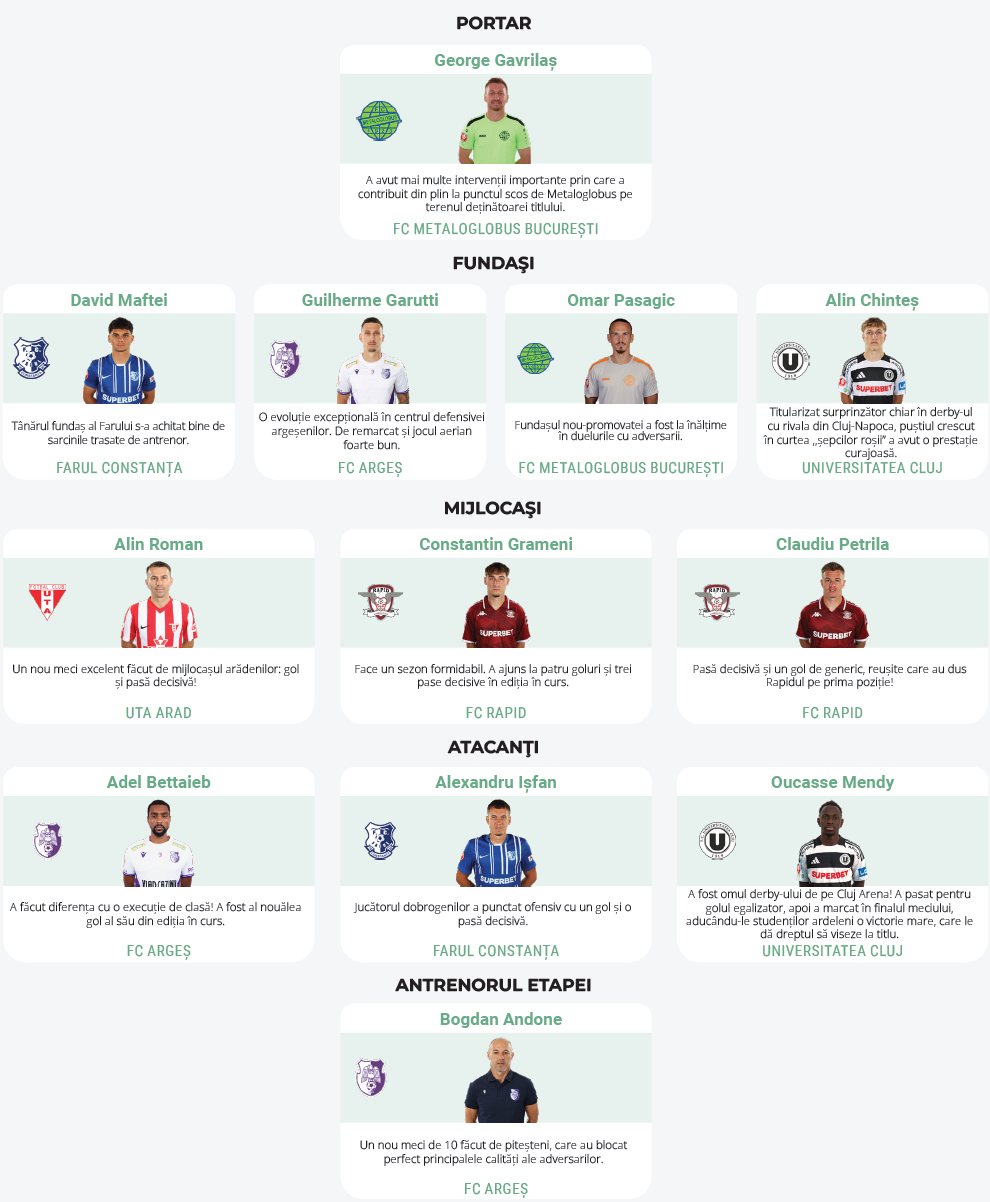Open George Gavrilaș player photo
The width and height of the screenshot is (990, 1202).
click(x=494, y=121)
